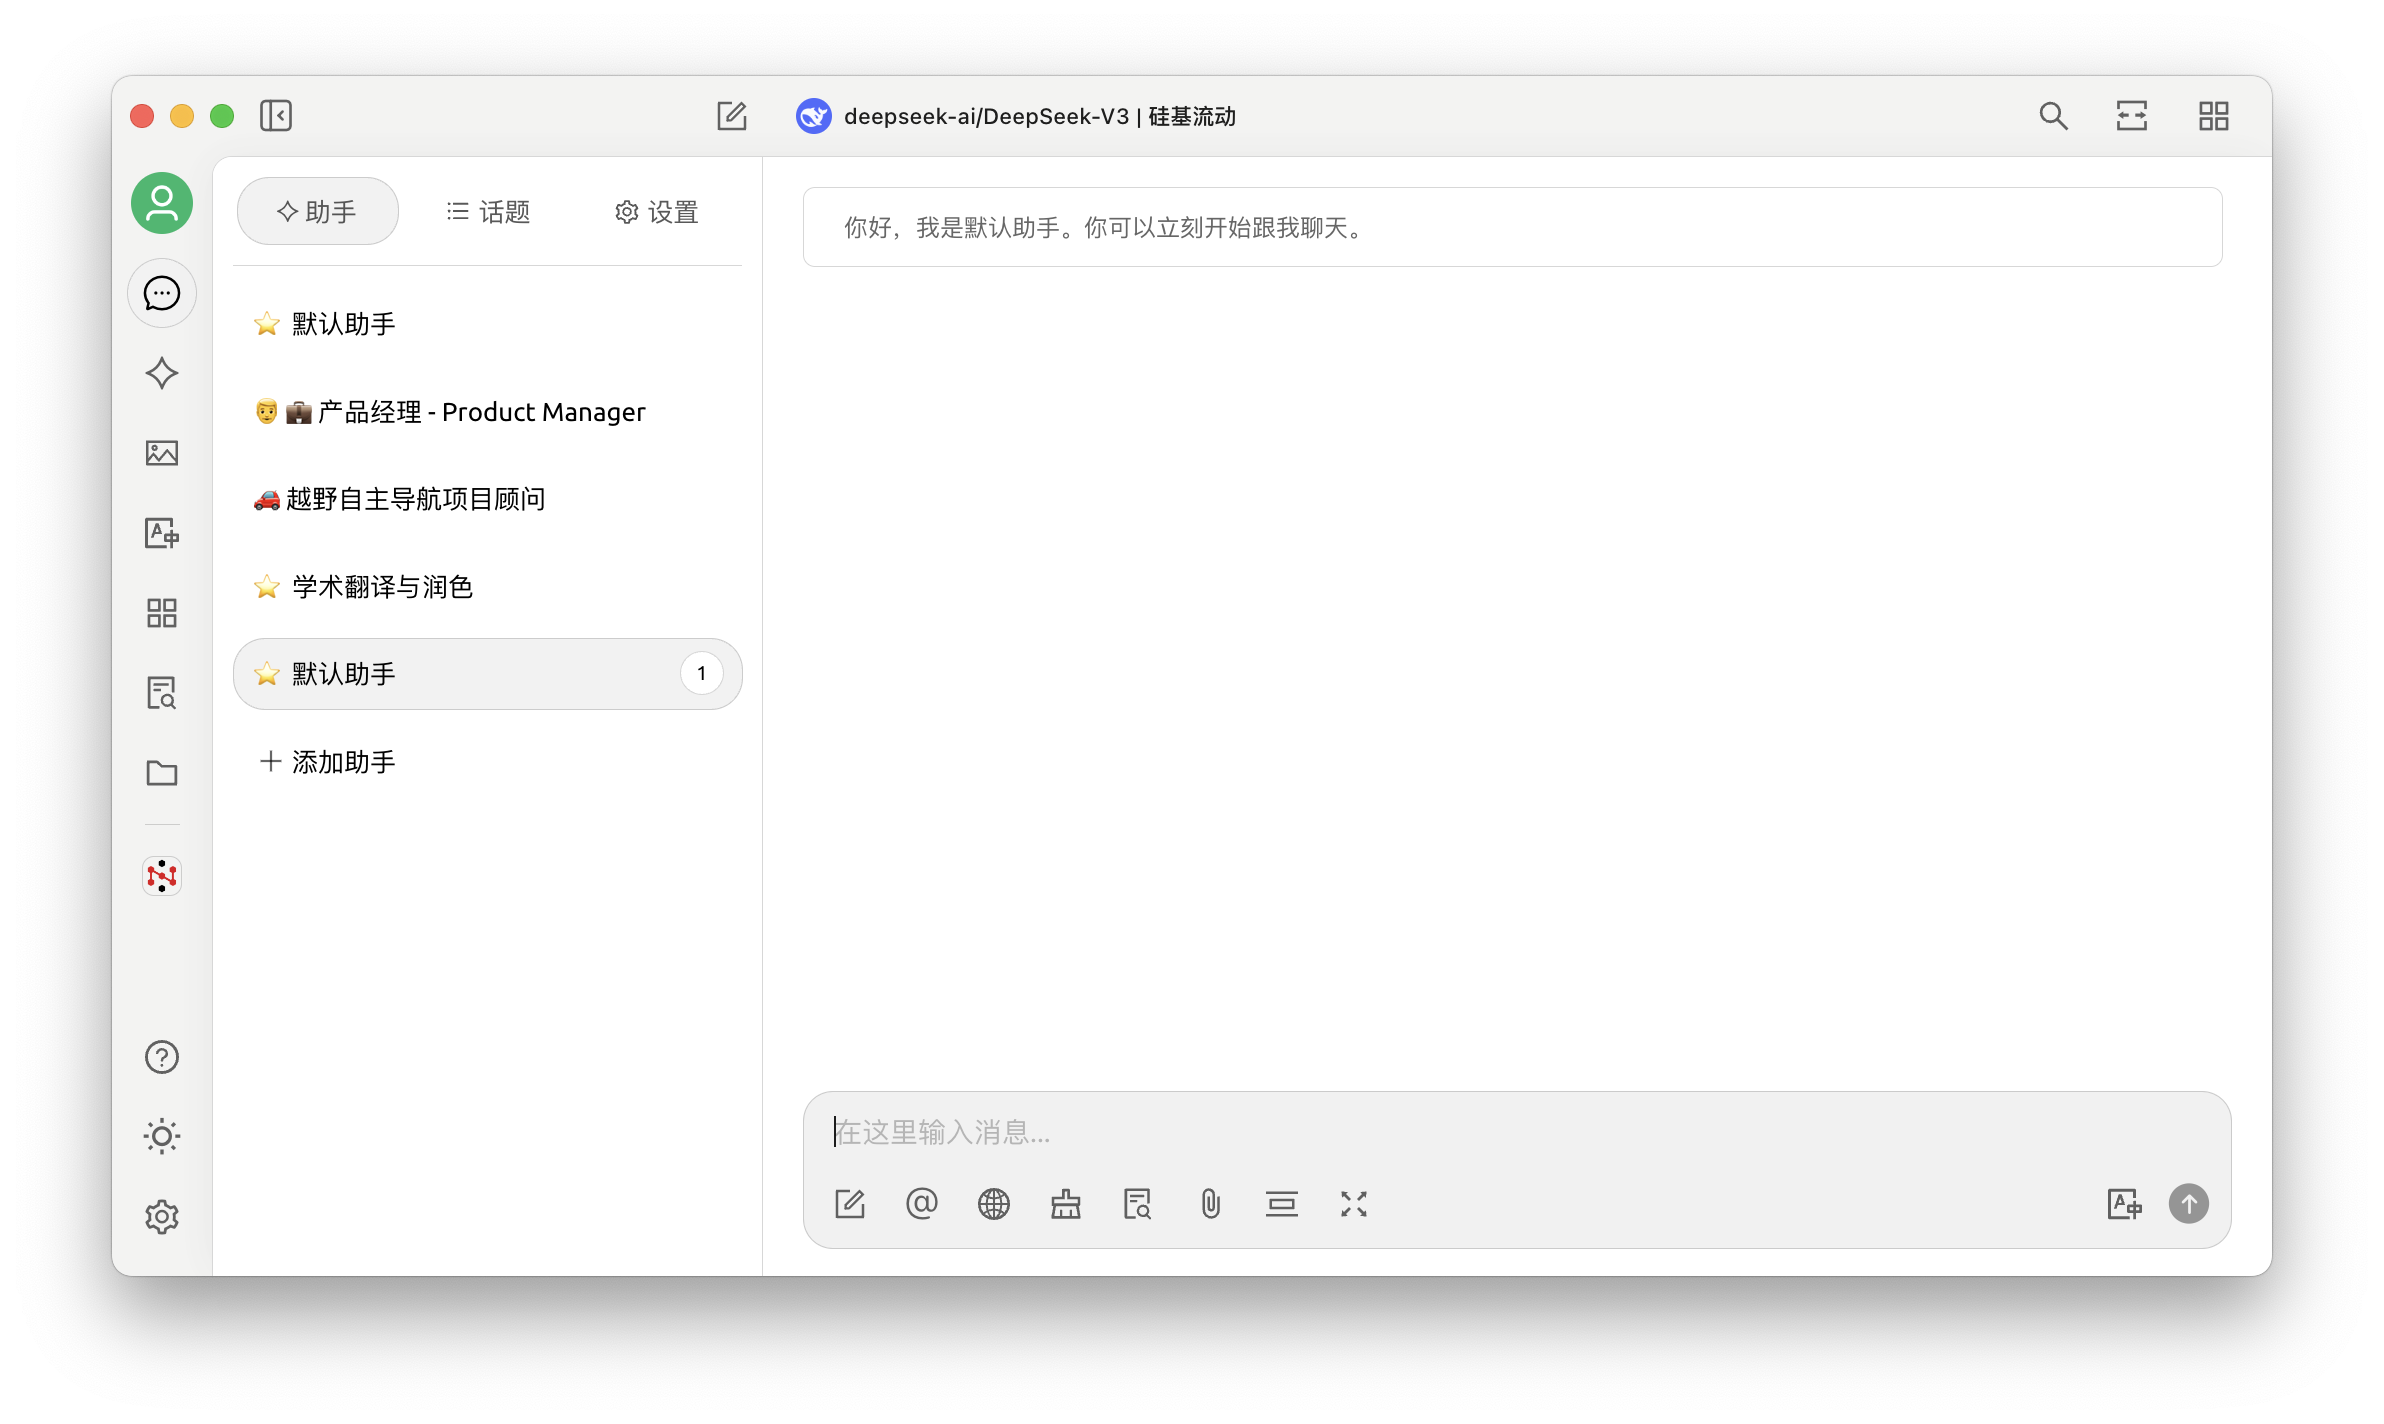Toggle expand input box fullscreen icon

coord(1353,1204)
